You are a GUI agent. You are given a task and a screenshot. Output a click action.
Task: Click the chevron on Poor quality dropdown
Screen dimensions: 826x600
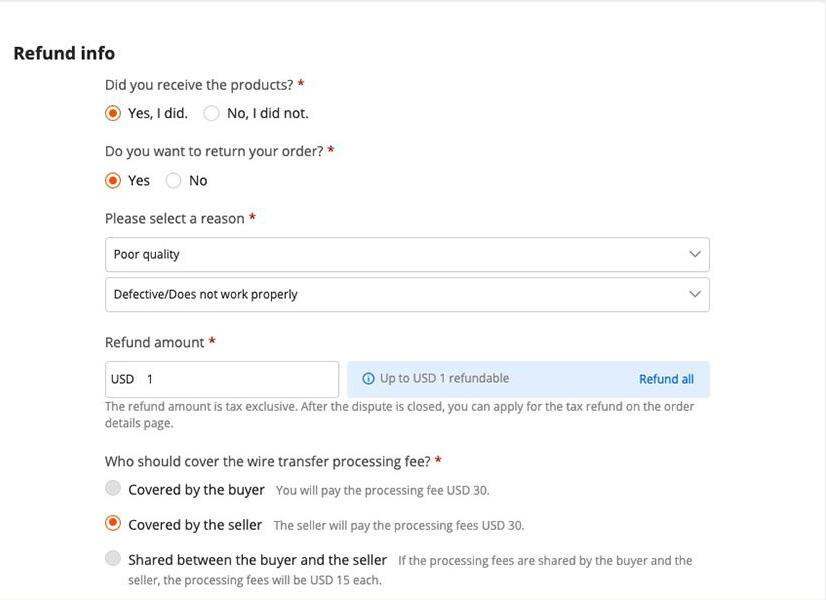(x=695, y=254)
